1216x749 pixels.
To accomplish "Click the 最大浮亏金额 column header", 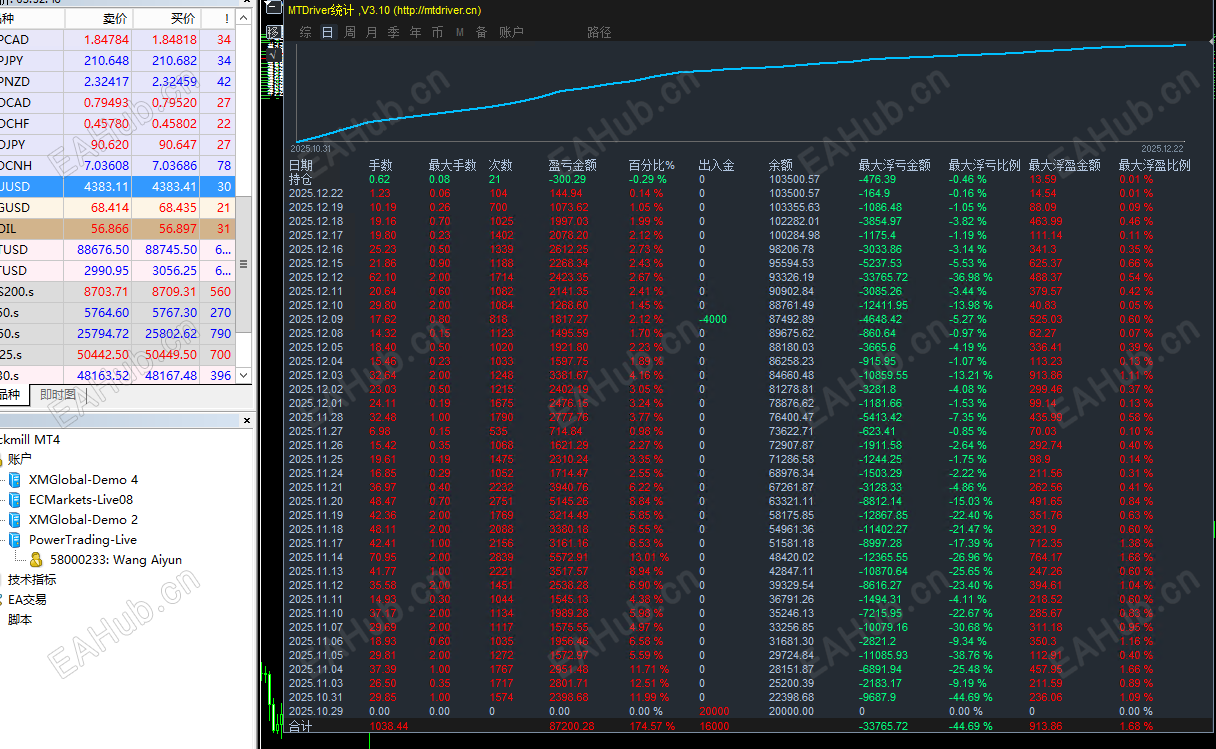I will point(895,166).
